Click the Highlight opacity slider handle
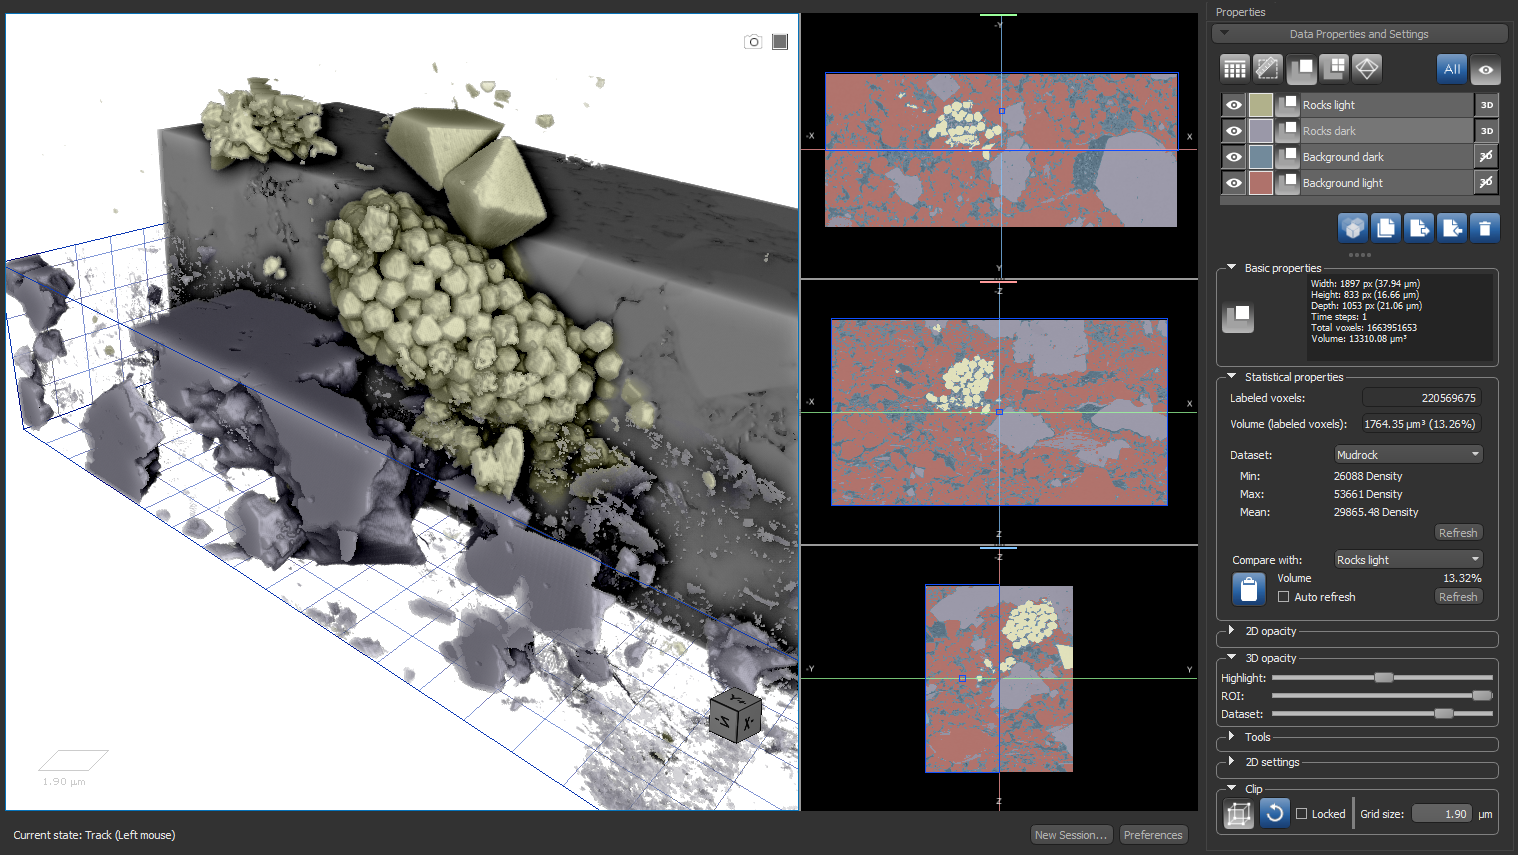Image resolution: width=1518 pixels, height=855 pixels. click(1383, 678)
